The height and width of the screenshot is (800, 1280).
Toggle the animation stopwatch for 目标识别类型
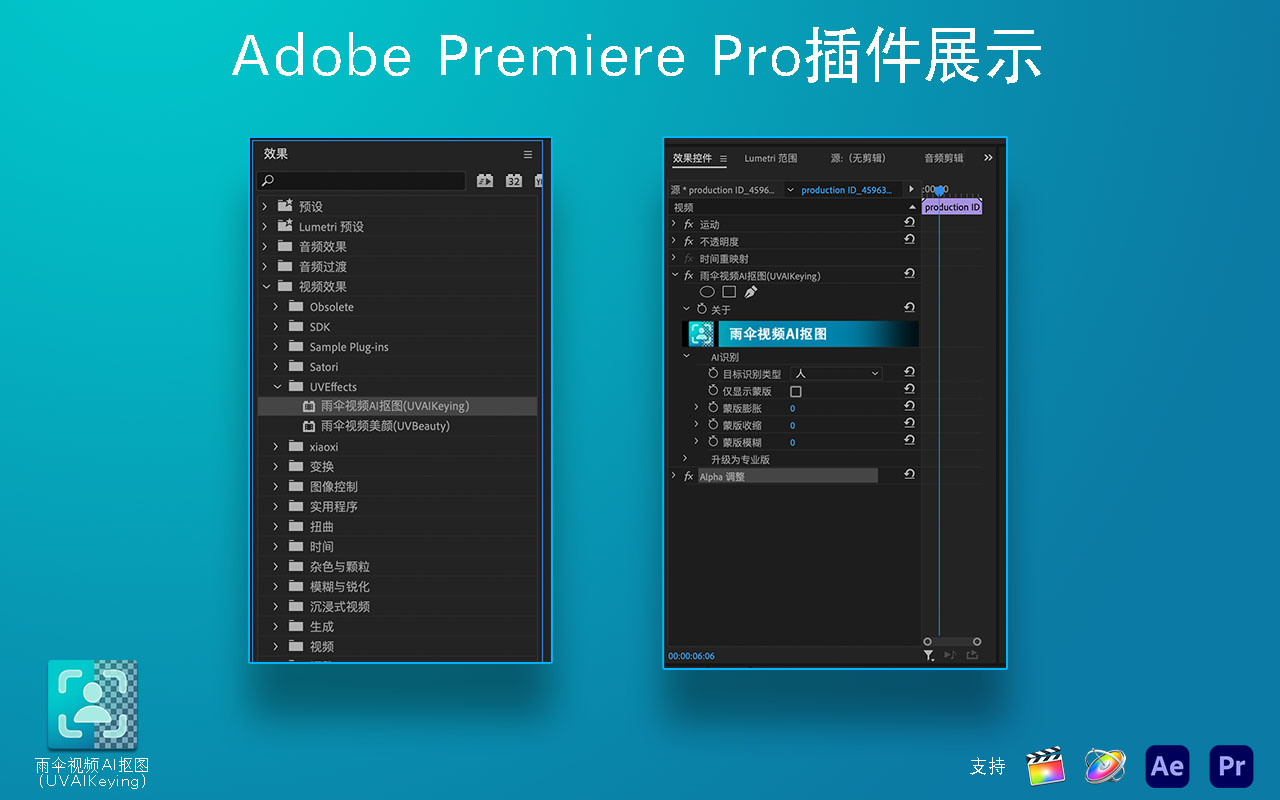pyautogui.click(x=713, y=373)
